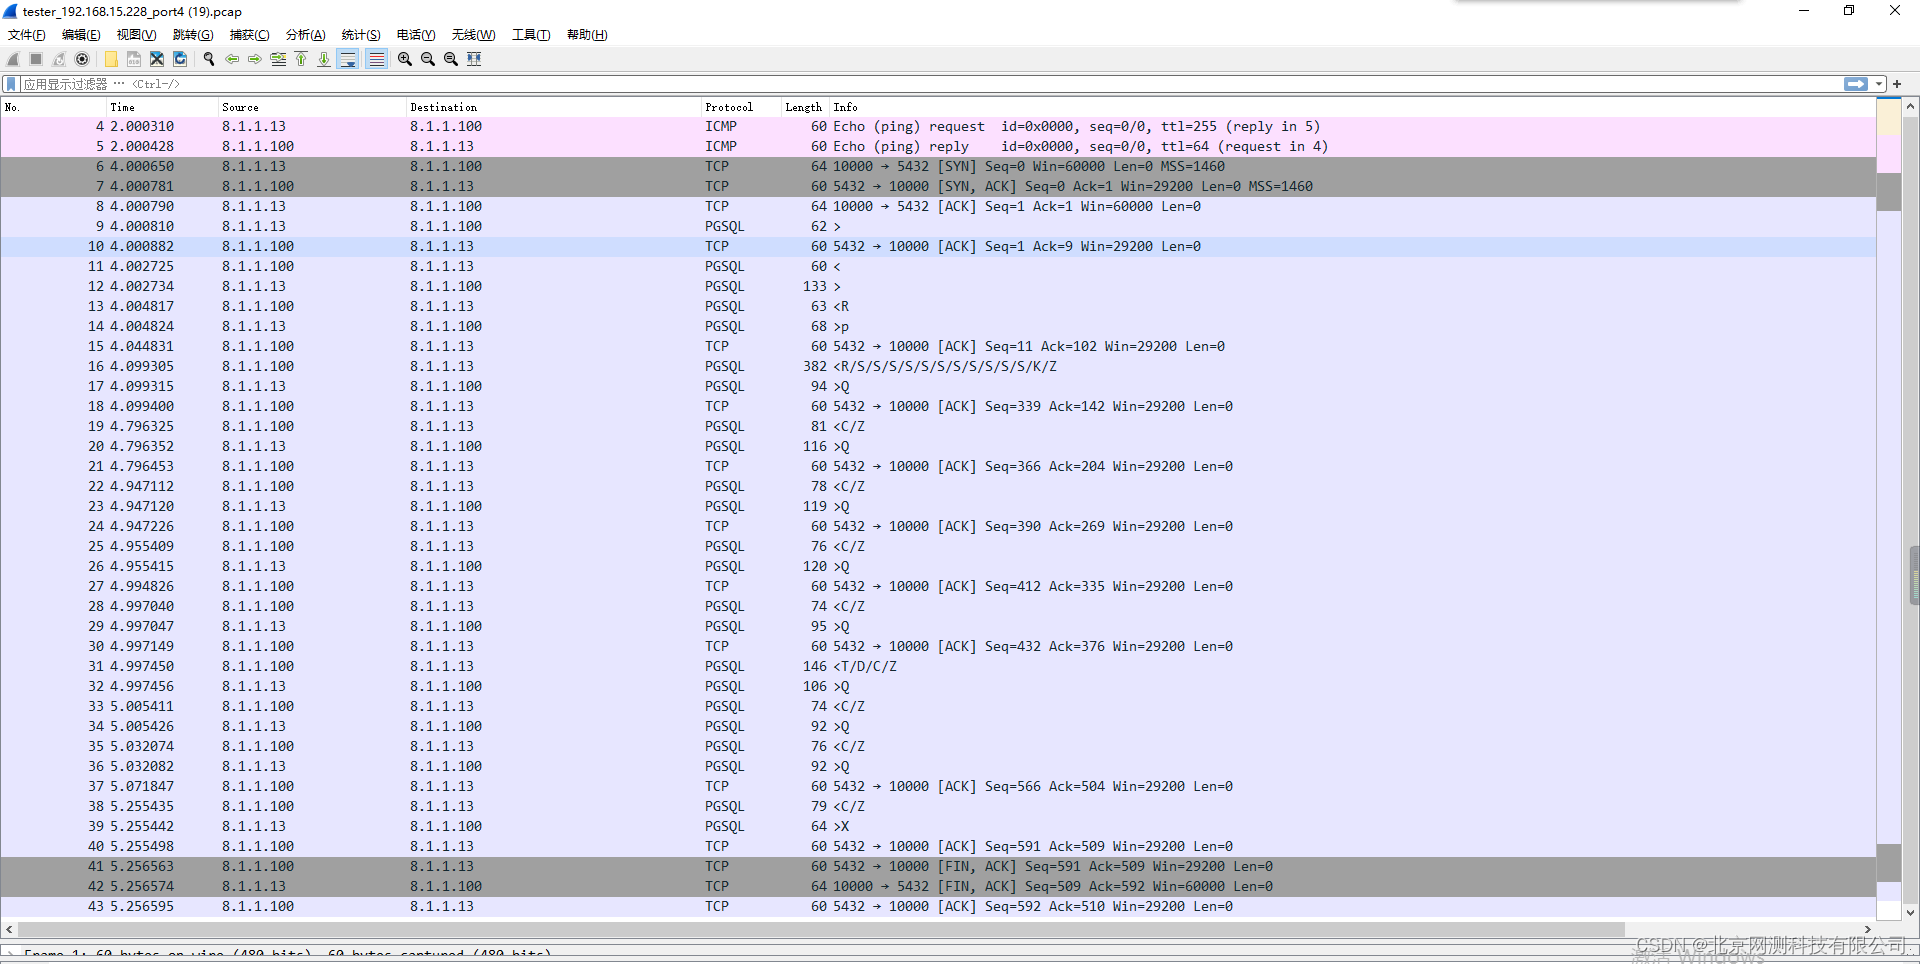1920x964 pixels.
Task: Click the go to specified packet icon
Action: (278, 59)
